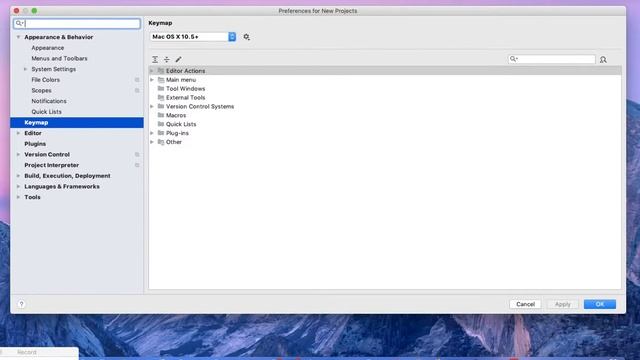Expand the System Settings node
Viewport: 640px width, 360px height.
25,69
